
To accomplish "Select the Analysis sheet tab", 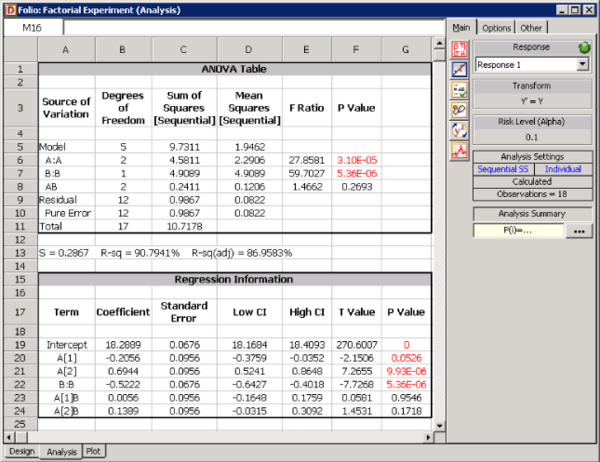I will (x=61, y=452).
